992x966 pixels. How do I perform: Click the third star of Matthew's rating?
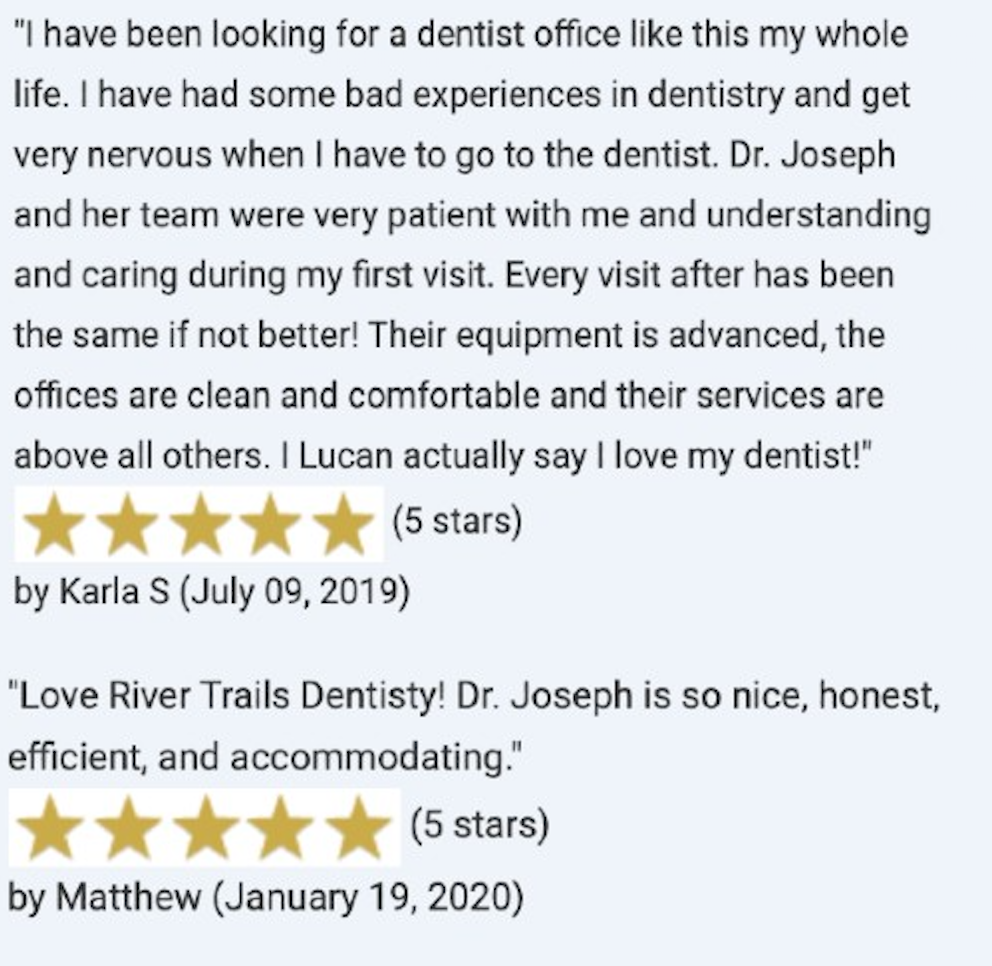[205, 827]
